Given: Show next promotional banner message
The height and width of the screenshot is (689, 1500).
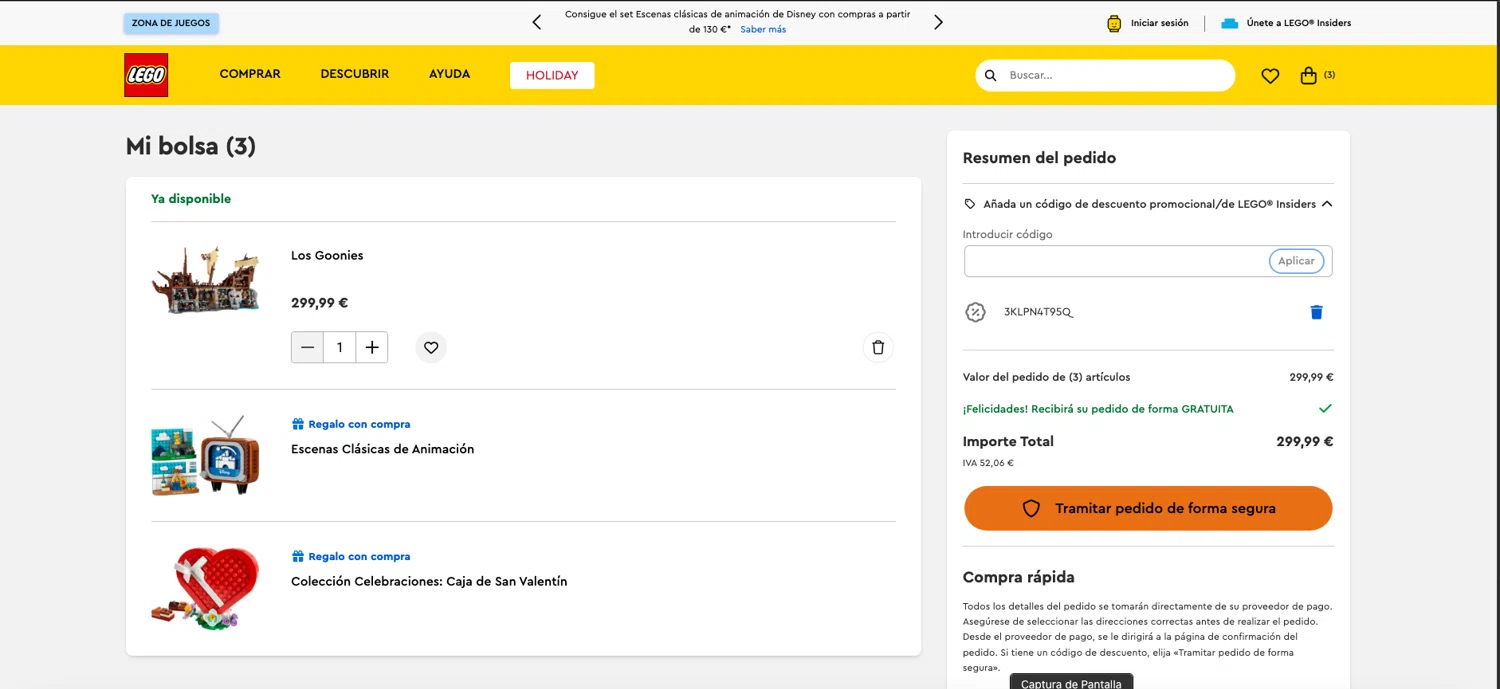Looking at the screenshot, I should (938, 22).
